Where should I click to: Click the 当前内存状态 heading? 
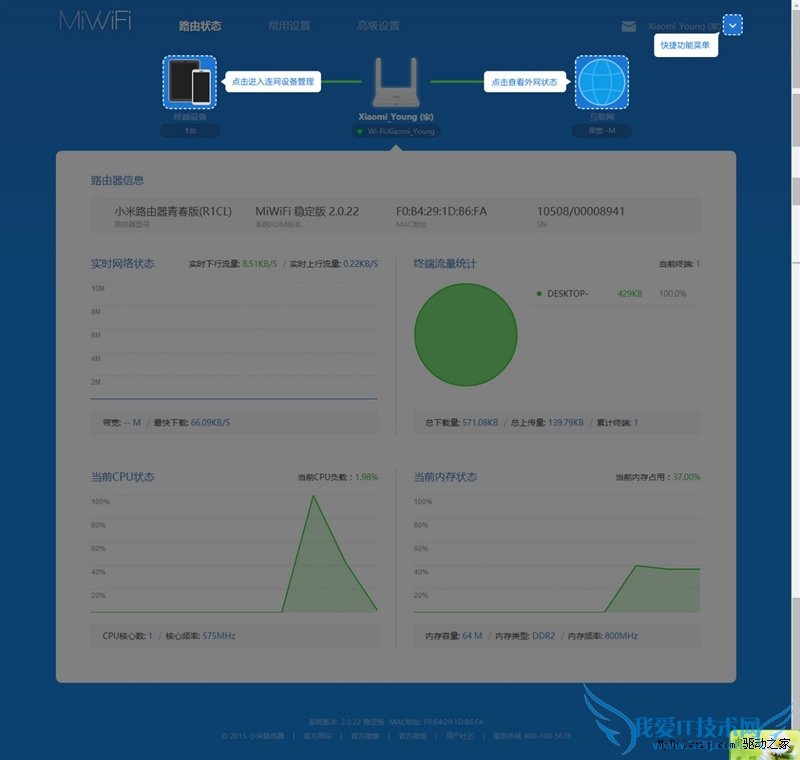click(x=445, y=477)
